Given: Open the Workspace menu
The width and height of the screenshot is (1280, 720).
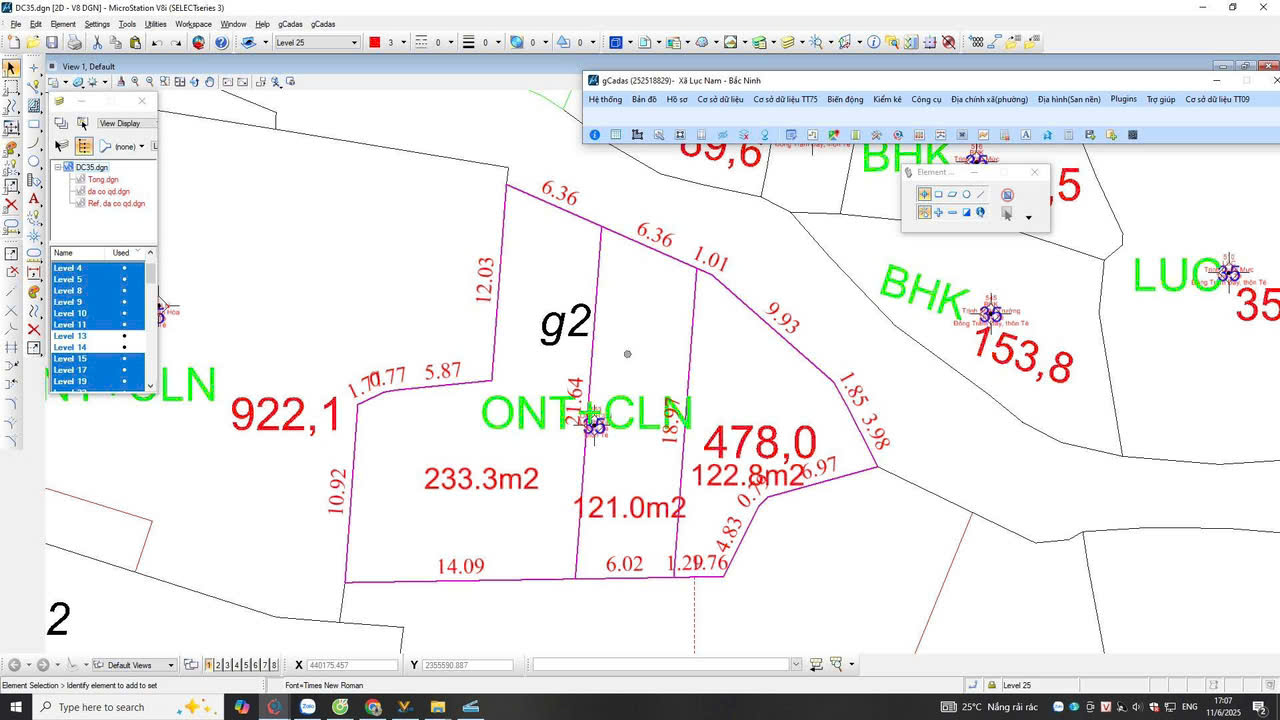Looking at the screenshot, I should (x=193, y=24).
